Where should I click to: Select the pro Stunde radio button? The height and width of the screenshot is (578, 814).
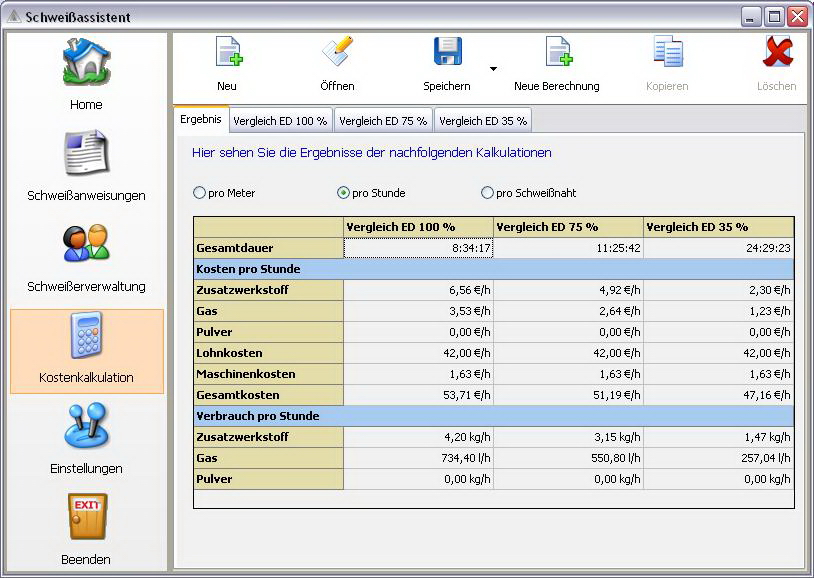344,193
